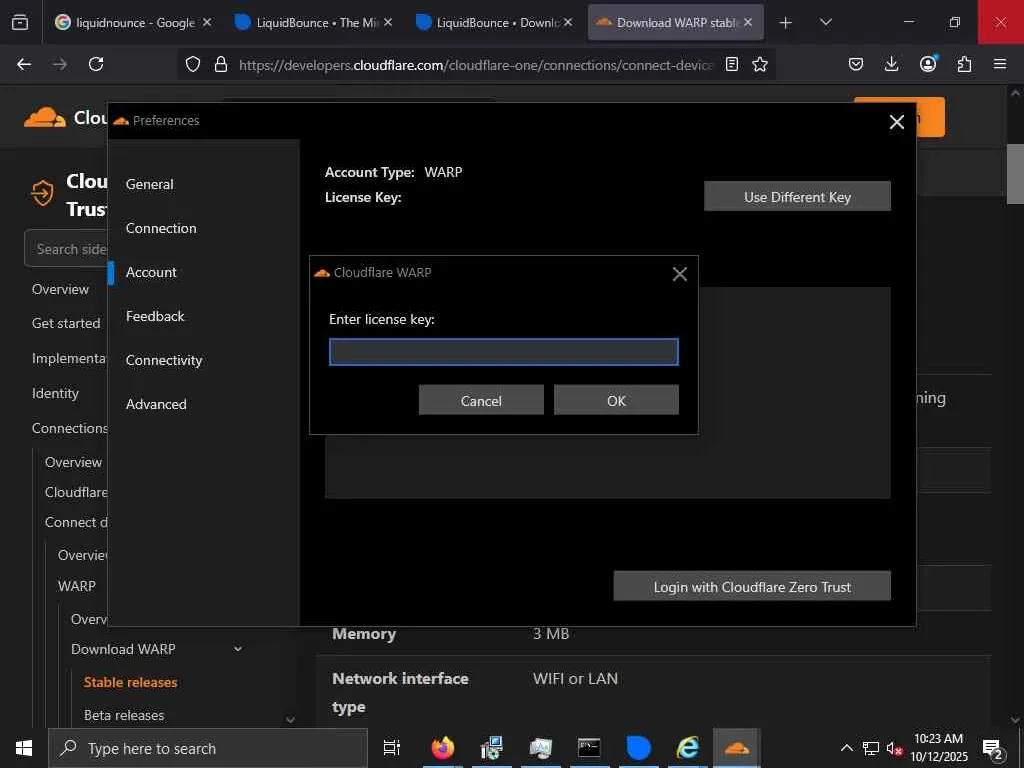View site security padlock info
Viewport: 1024px width, 768px height.
click(221, 64)
